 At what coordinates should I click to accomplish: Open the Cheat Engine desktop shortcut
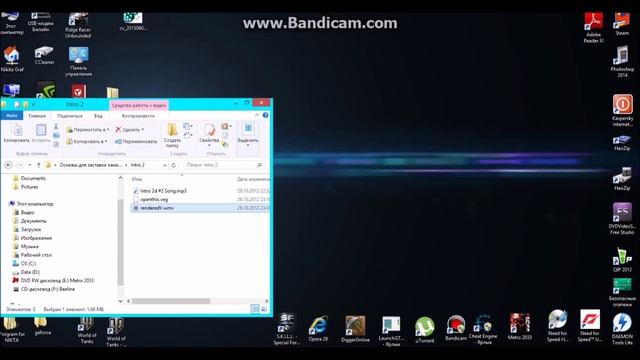point(483,330)
